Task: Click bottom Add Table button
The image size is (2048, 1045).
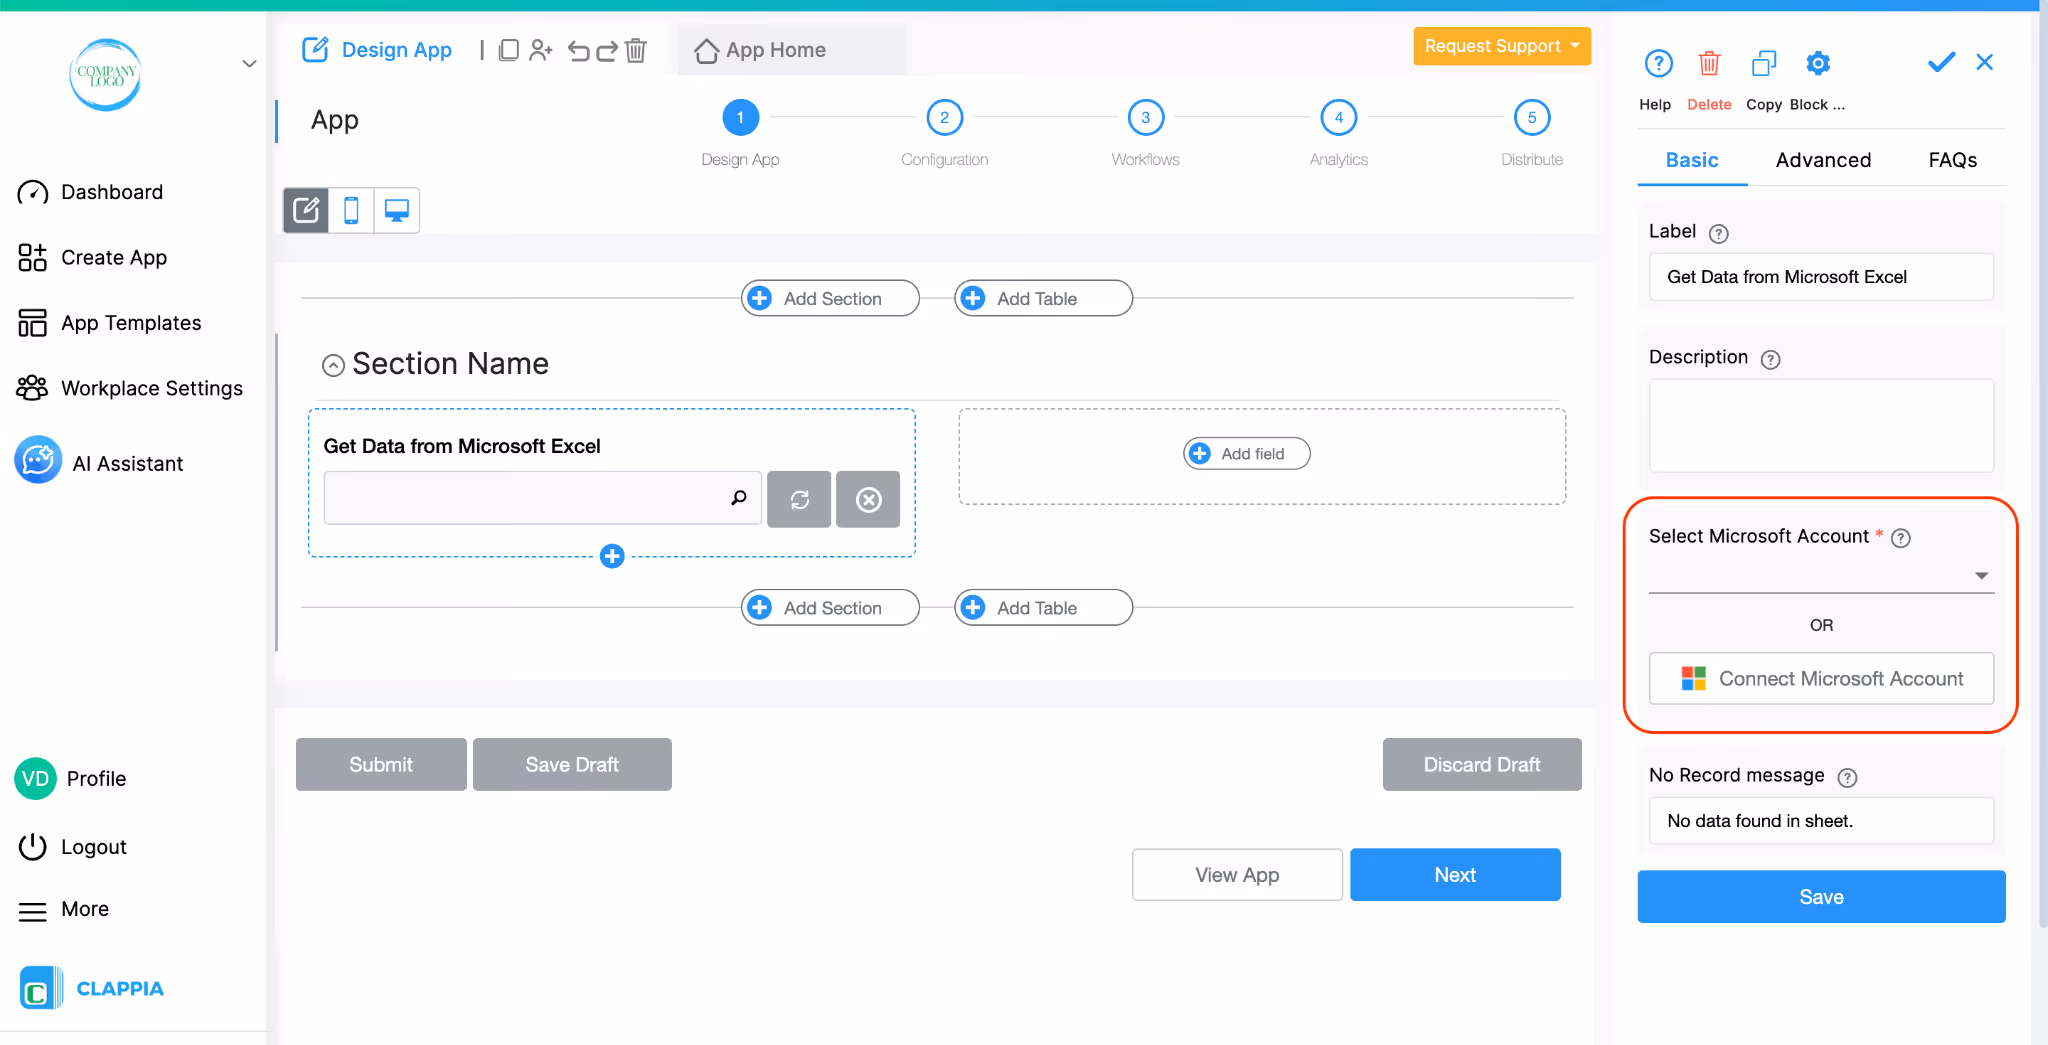Action: (x=1043, y=607)
